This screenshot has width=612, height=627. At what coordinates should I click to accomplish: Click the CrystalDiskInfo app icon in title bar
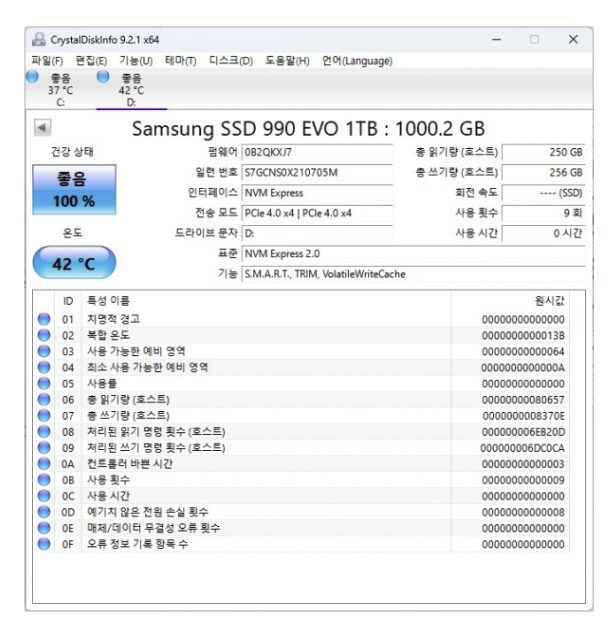[x=39, y=40]
